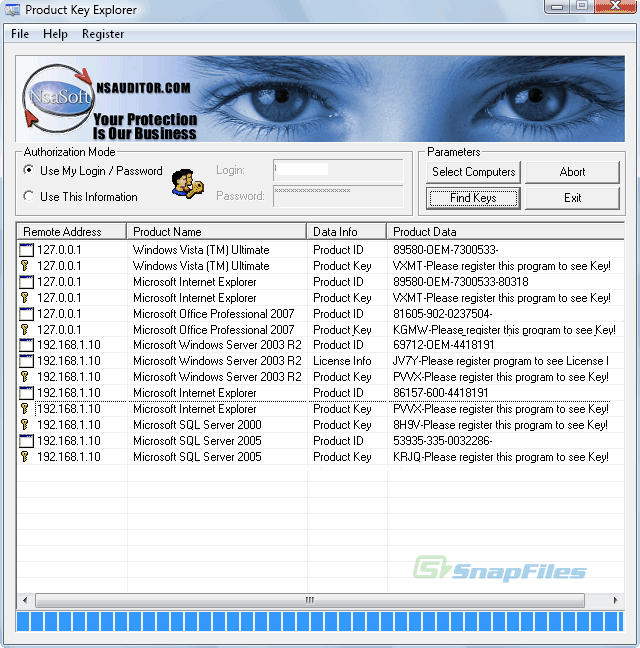Click the Password input field
The height and width of the screenshot is (648, 640).
338,196
